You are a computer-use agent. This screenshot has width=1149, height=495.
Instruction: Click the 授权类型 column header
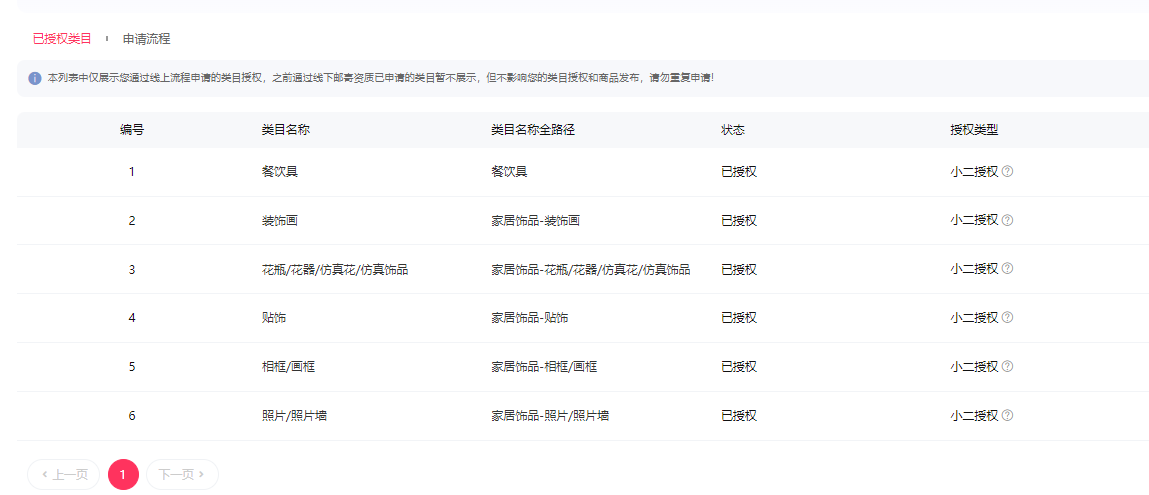tap(974, 130)
